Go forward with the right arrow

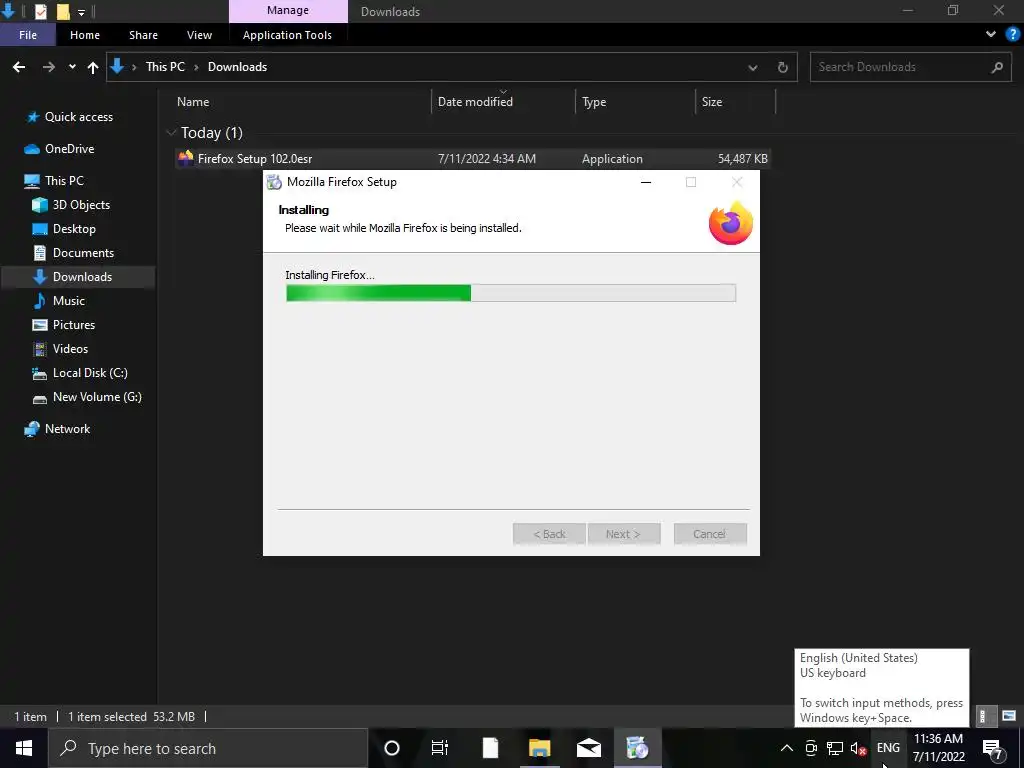pos(48,67)
